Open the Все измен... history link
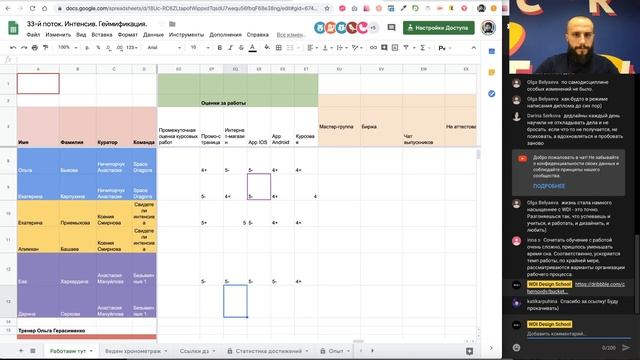This screenshot has height=360, width=640. tap(291, 35)
